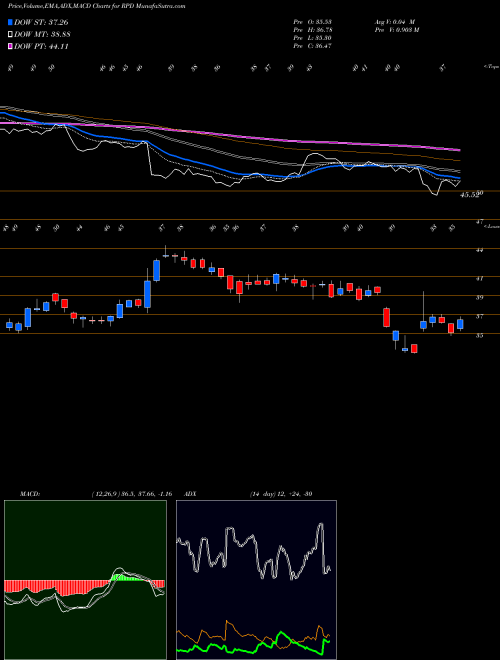Click the 'Avg V' average volume text

tap(395, 22)
